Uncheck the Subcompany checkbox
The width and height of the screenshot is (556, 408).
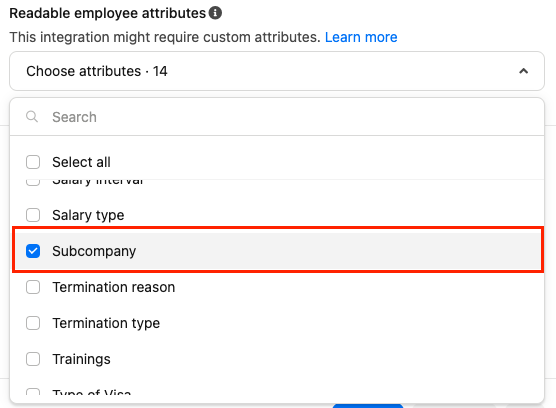coord(33,251)
